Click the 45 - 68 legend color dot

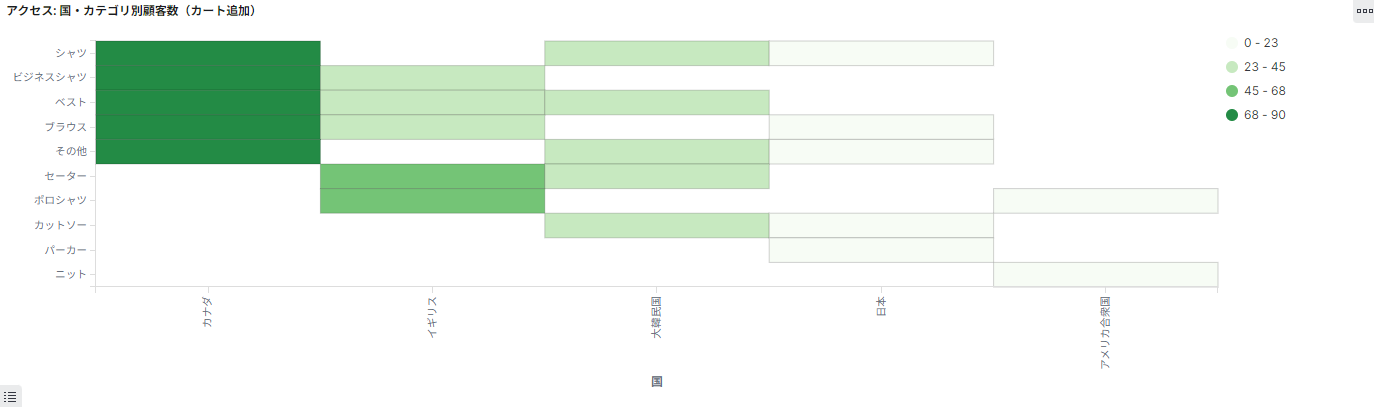1231,91
